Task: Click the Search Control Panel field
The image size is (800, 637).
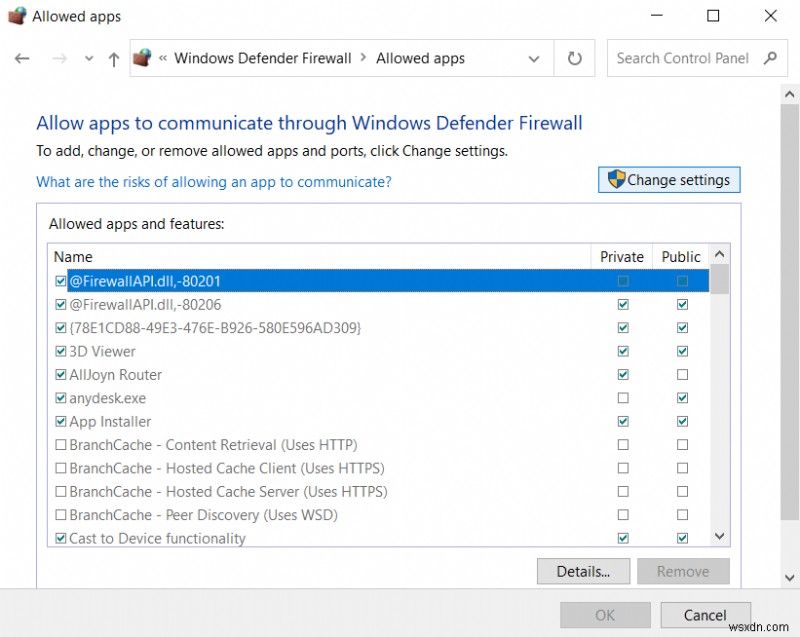Action: [x=683, y=58]
